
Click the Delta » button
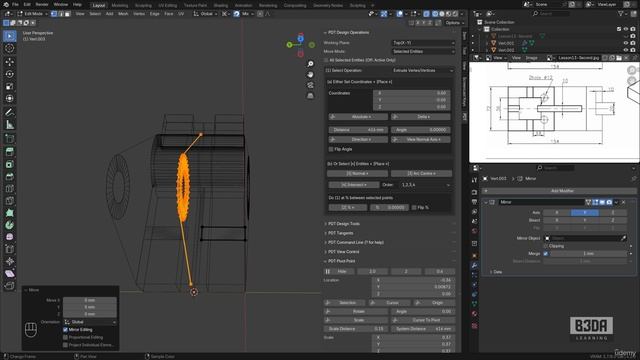pos(421,117)
